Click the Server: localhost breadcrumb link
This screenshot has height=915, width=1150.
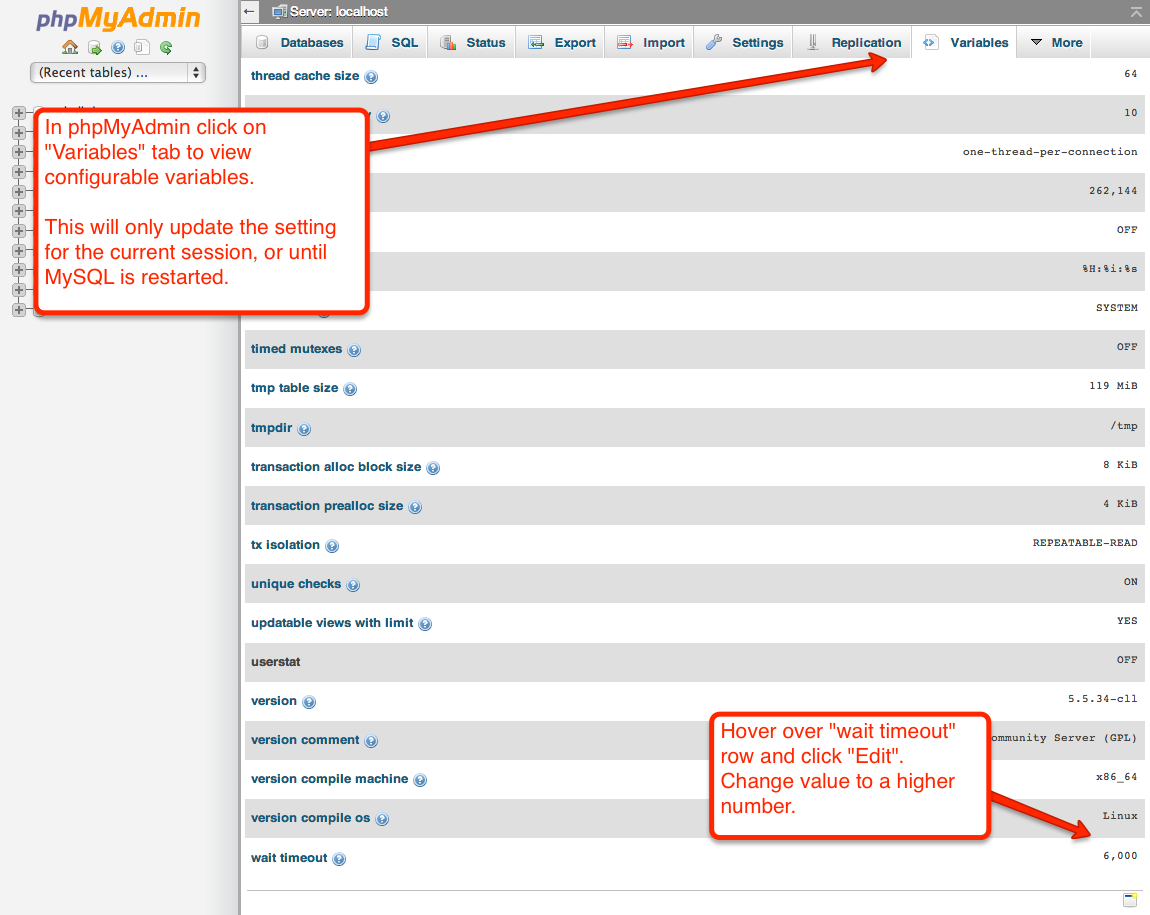click(x=338, y=12)
